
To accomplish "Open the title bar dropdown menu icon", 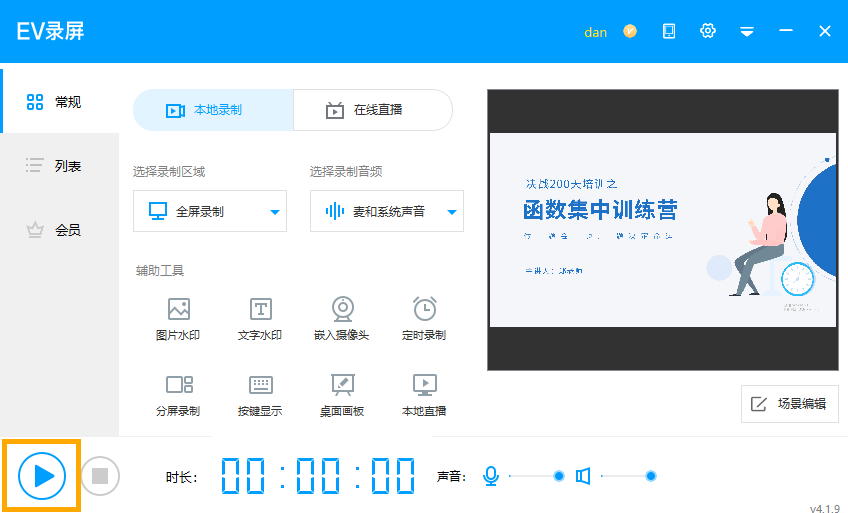I will 747,31.
